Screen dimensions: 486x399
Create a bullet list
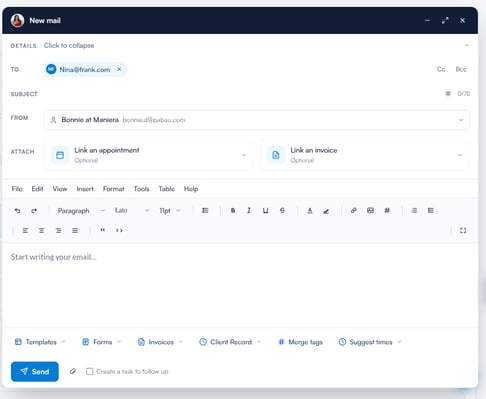414,210
